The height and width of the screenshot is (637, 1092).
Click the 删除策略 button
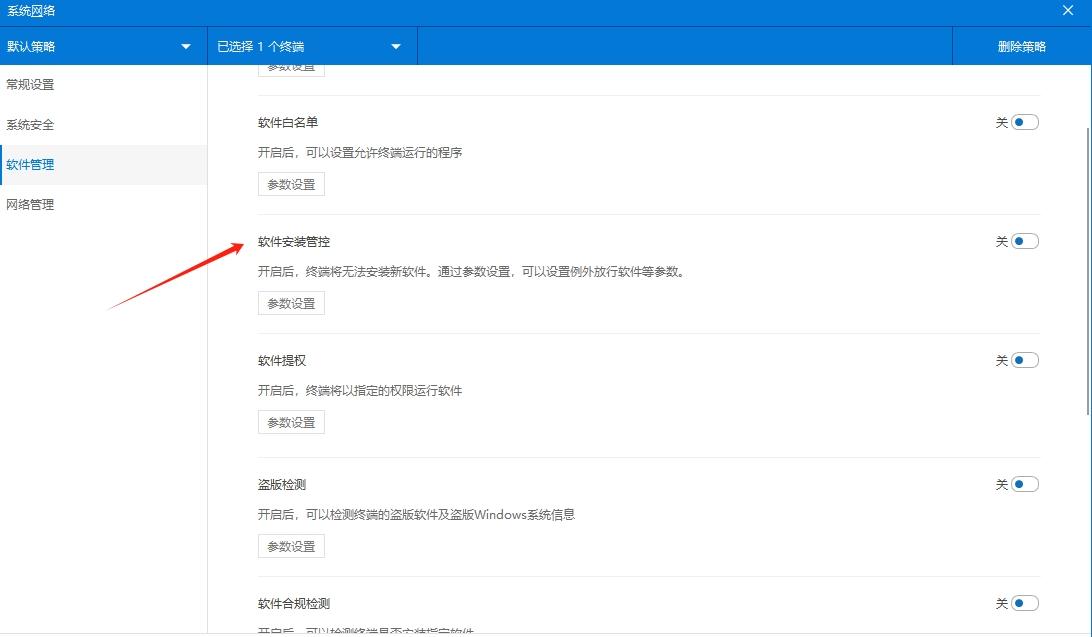tap(1021, 46)
